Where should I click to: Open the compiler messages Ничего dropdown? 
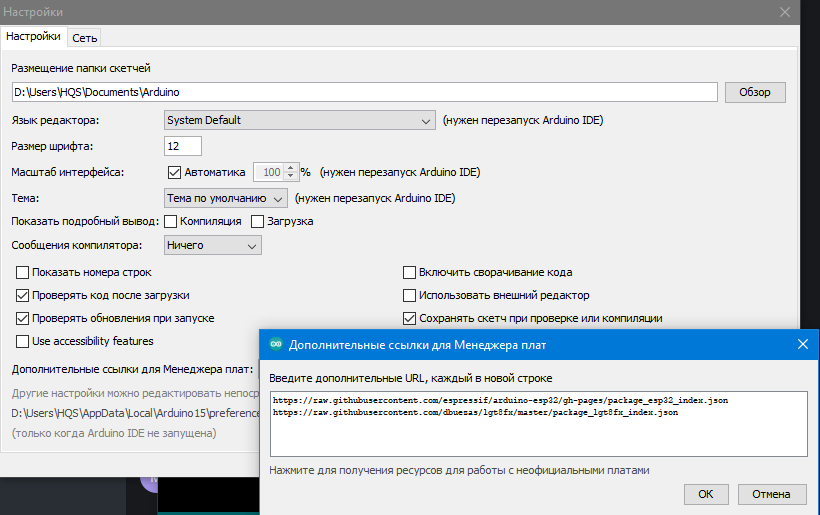click(212, 245)
